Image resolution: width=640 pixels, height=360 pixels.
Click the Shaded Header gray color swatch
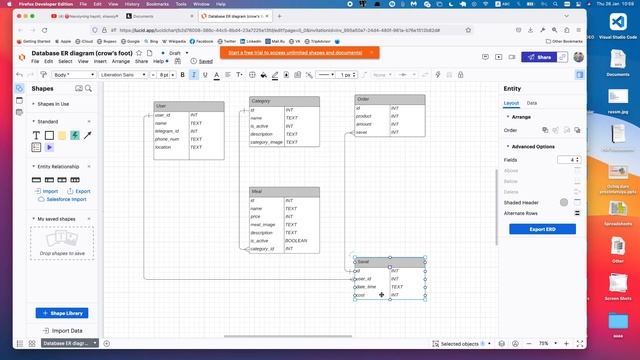pyautogui.click(x=564, y=202)
